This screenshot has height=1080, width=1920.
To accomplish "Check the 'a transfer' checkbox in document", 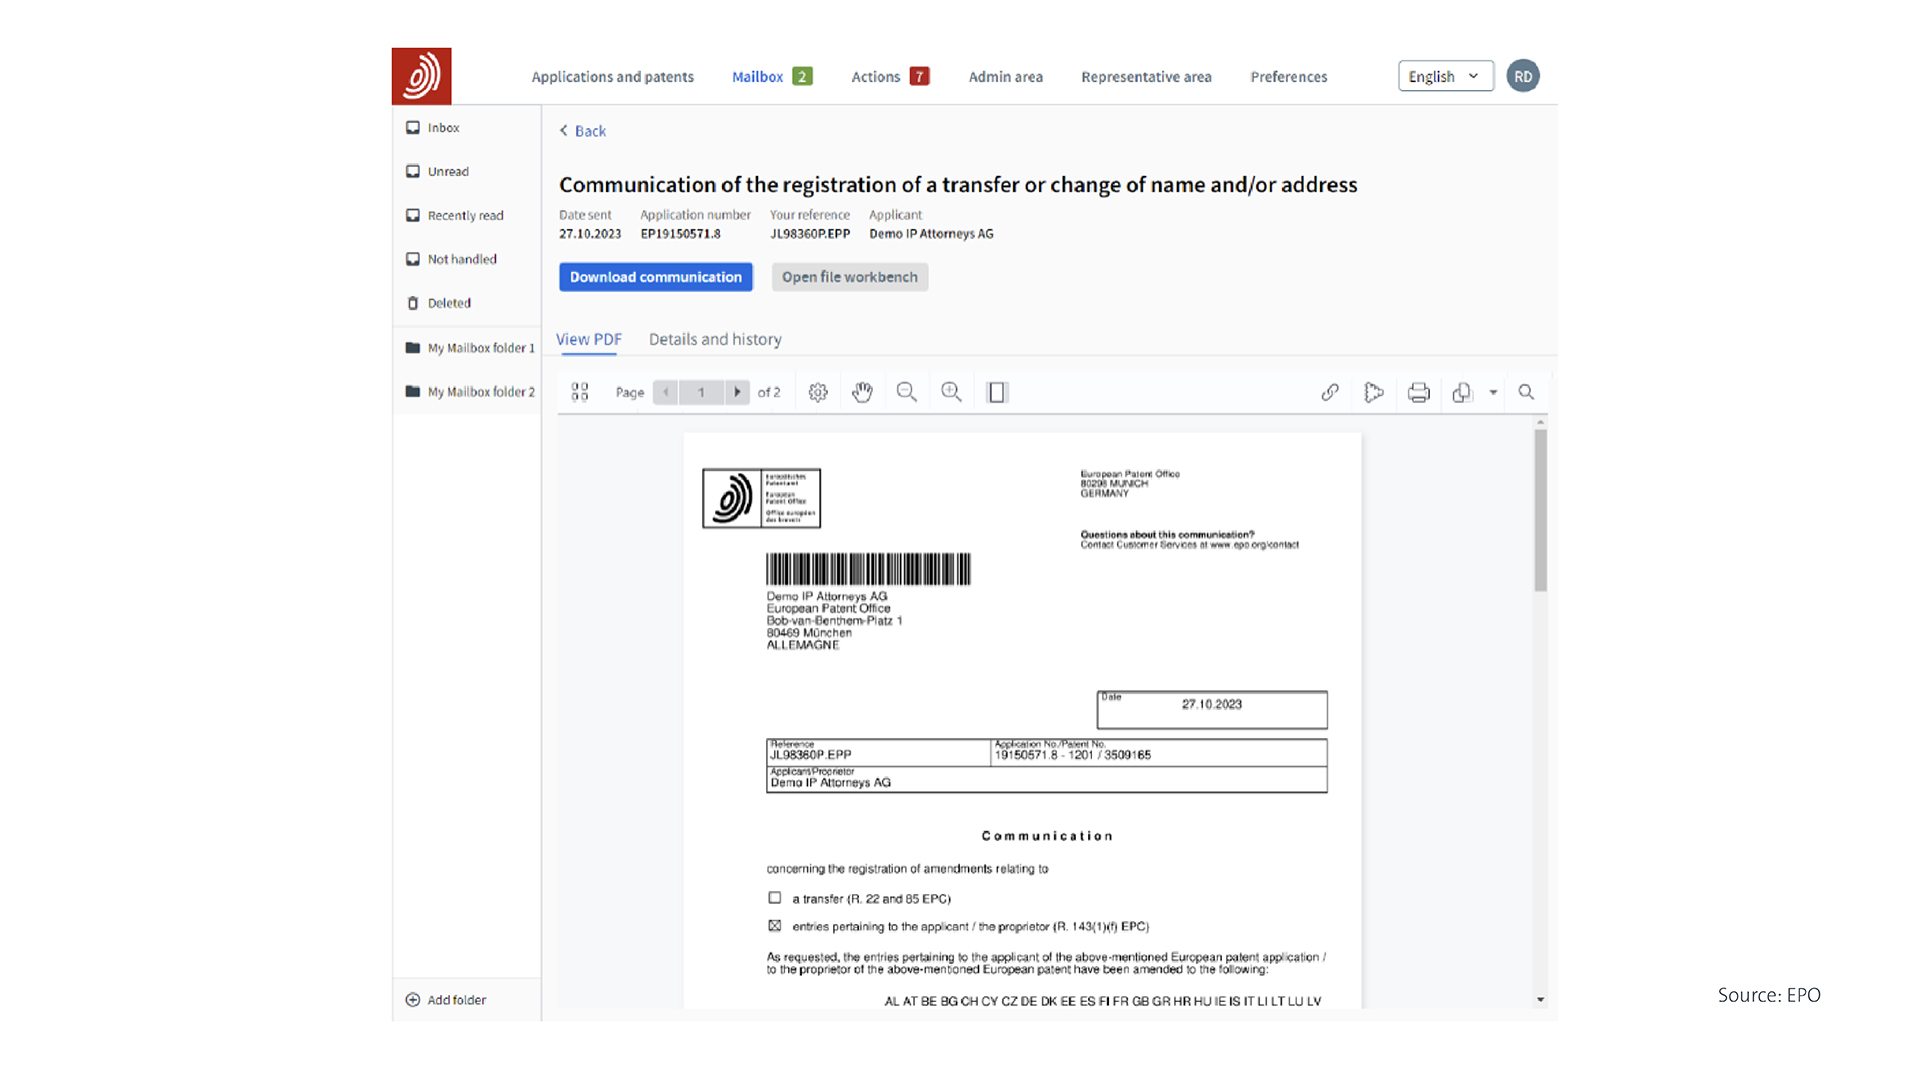I will point(775,898).
